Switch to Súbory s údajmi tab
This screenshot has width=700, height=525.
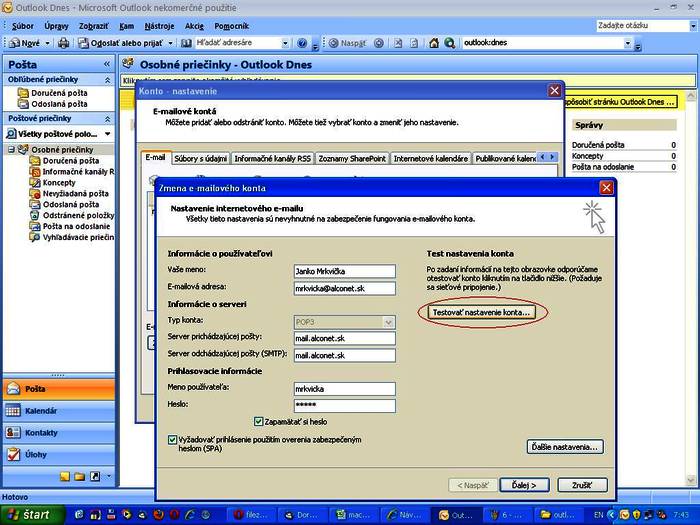coord(200,158)
